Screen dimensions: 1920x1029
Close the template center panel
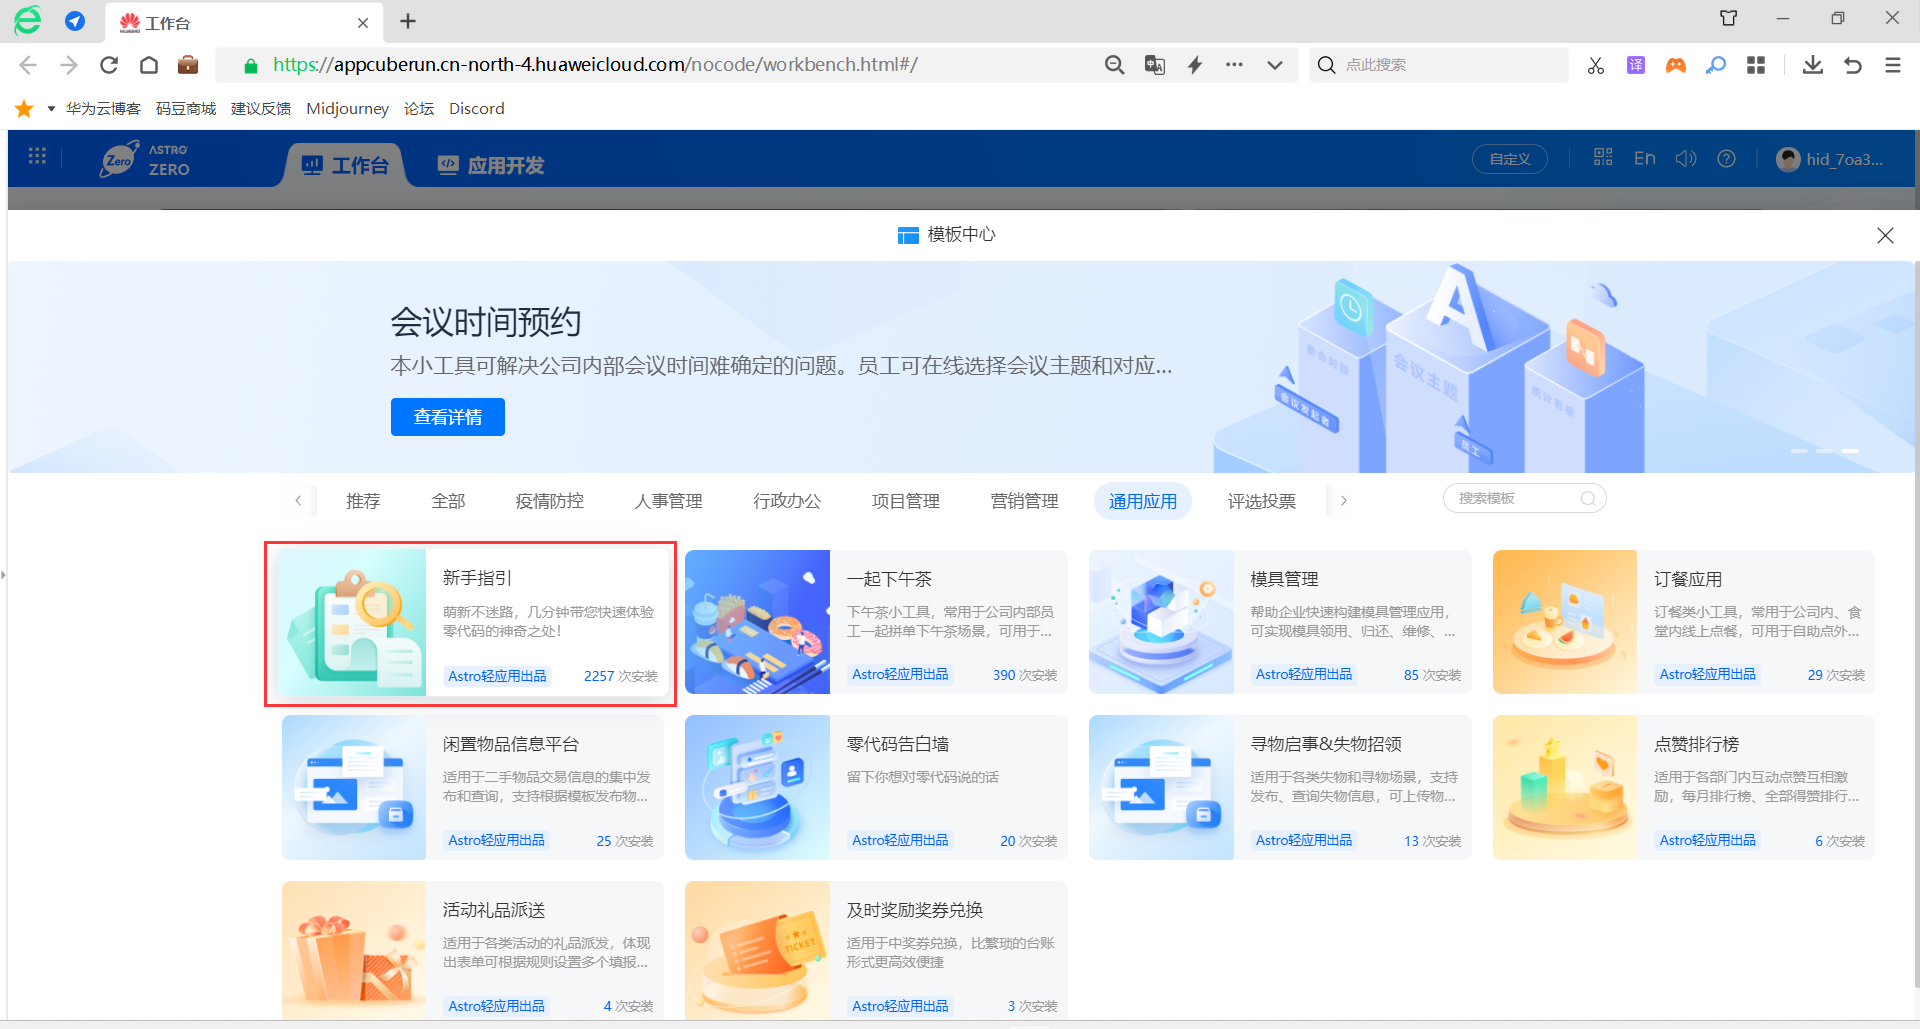[1885, 235]
